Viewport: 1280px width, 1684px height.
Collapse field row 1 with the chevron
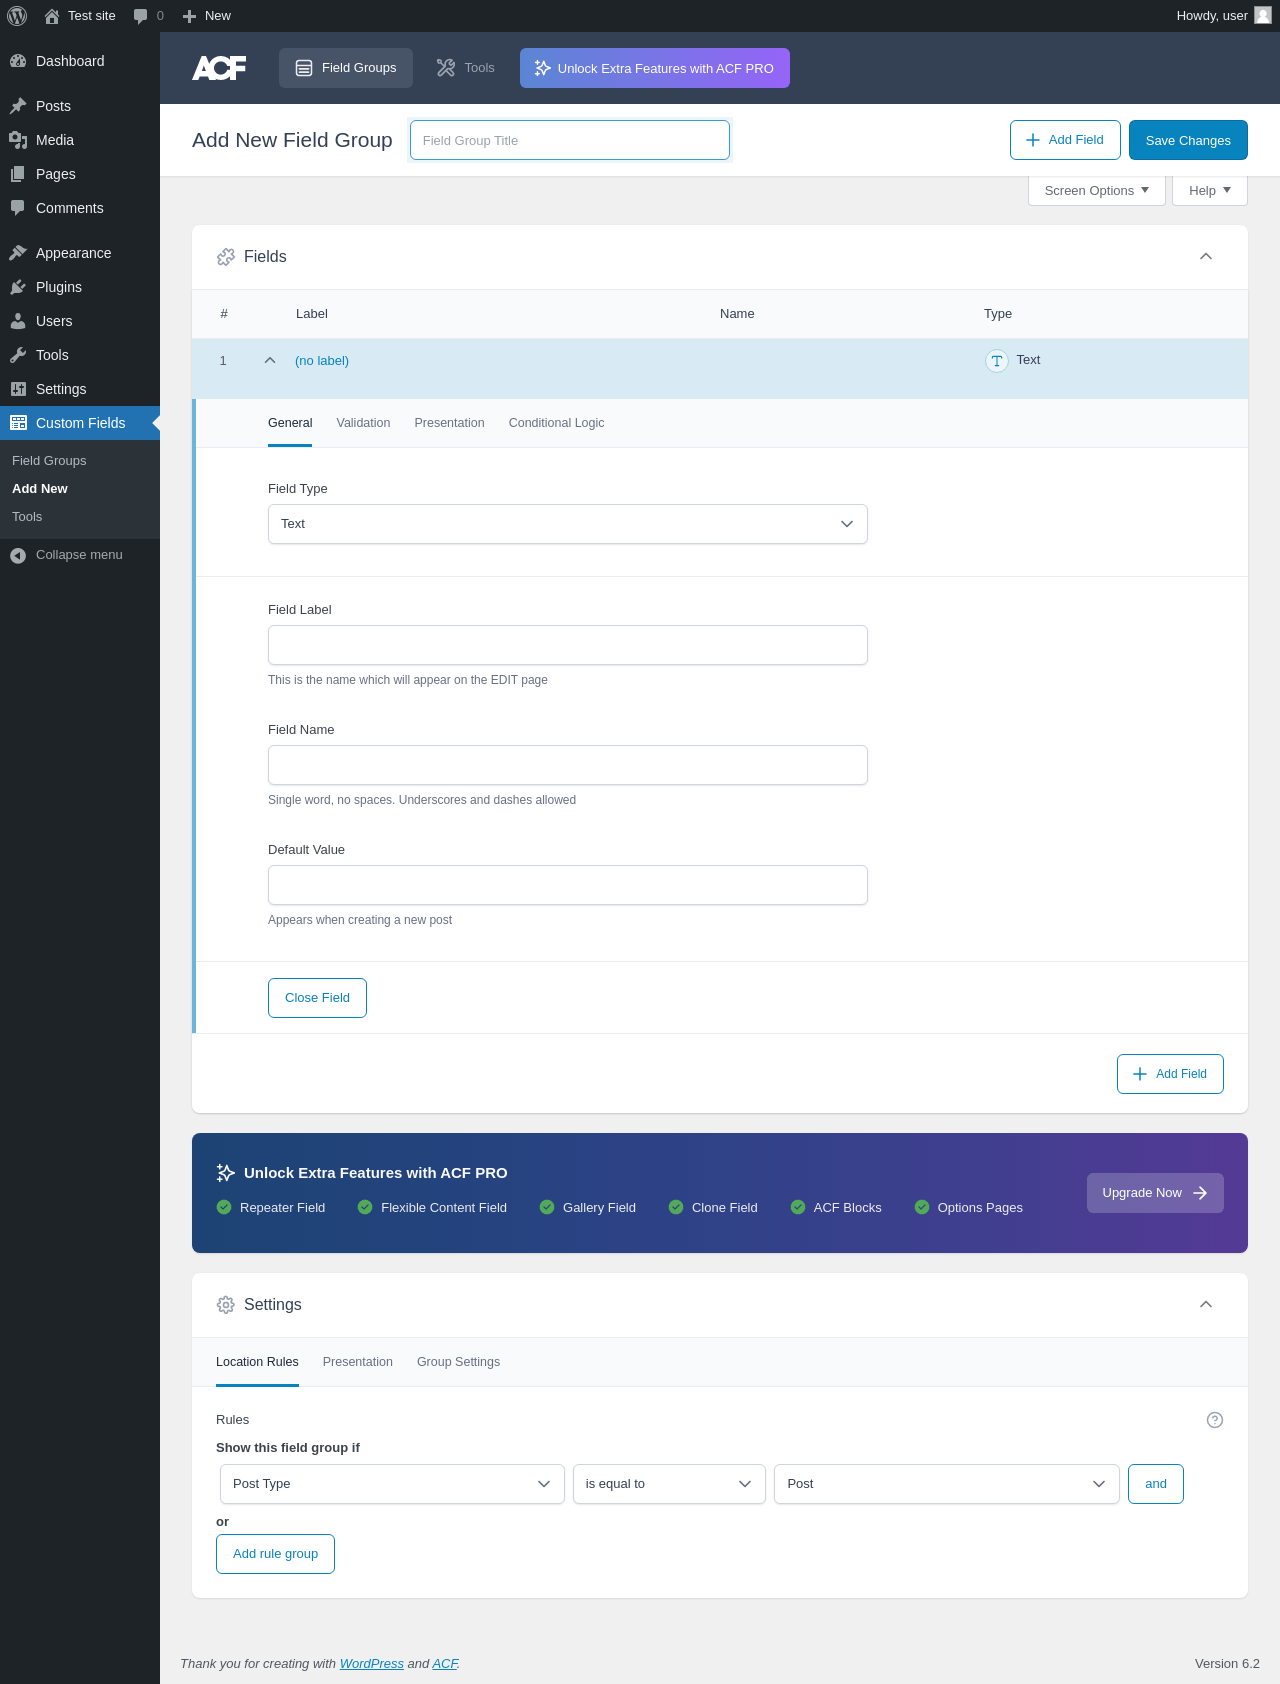coord(270,361)
